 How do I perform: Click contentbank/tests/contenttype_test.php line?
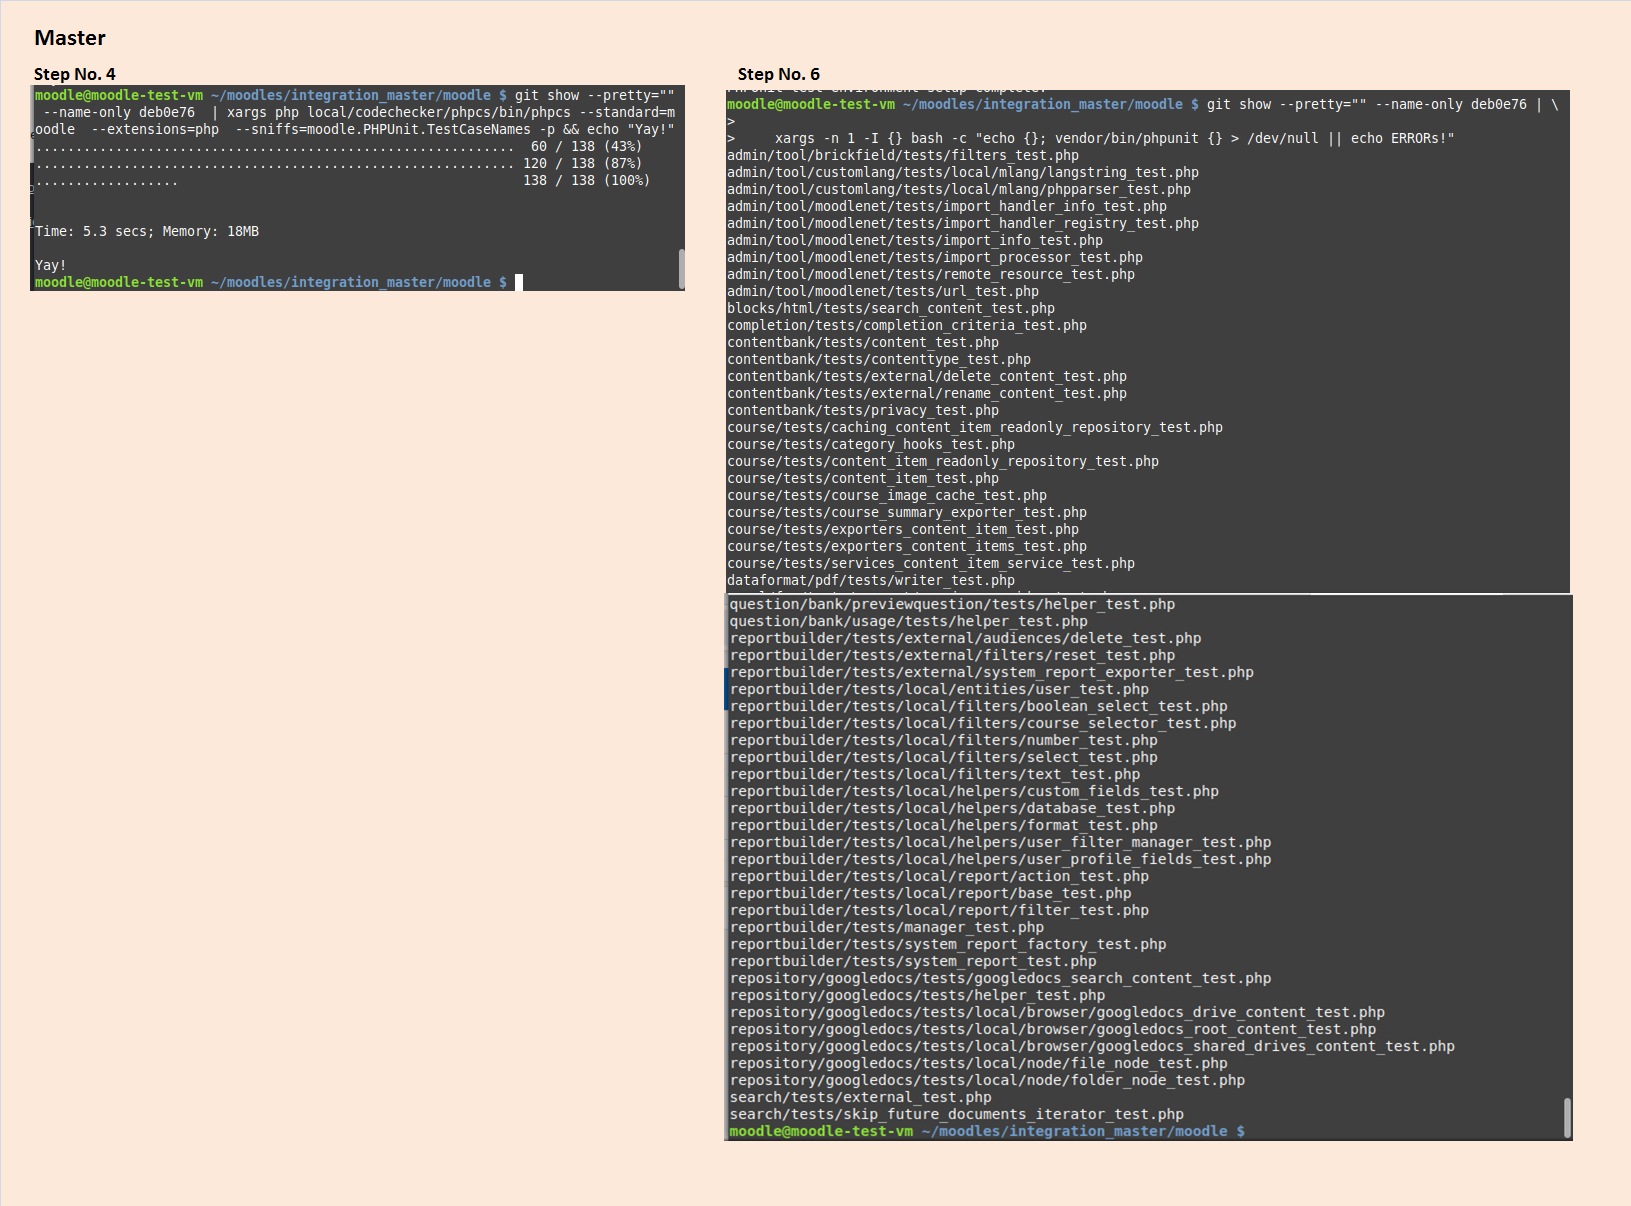click(x=879, y=359)
